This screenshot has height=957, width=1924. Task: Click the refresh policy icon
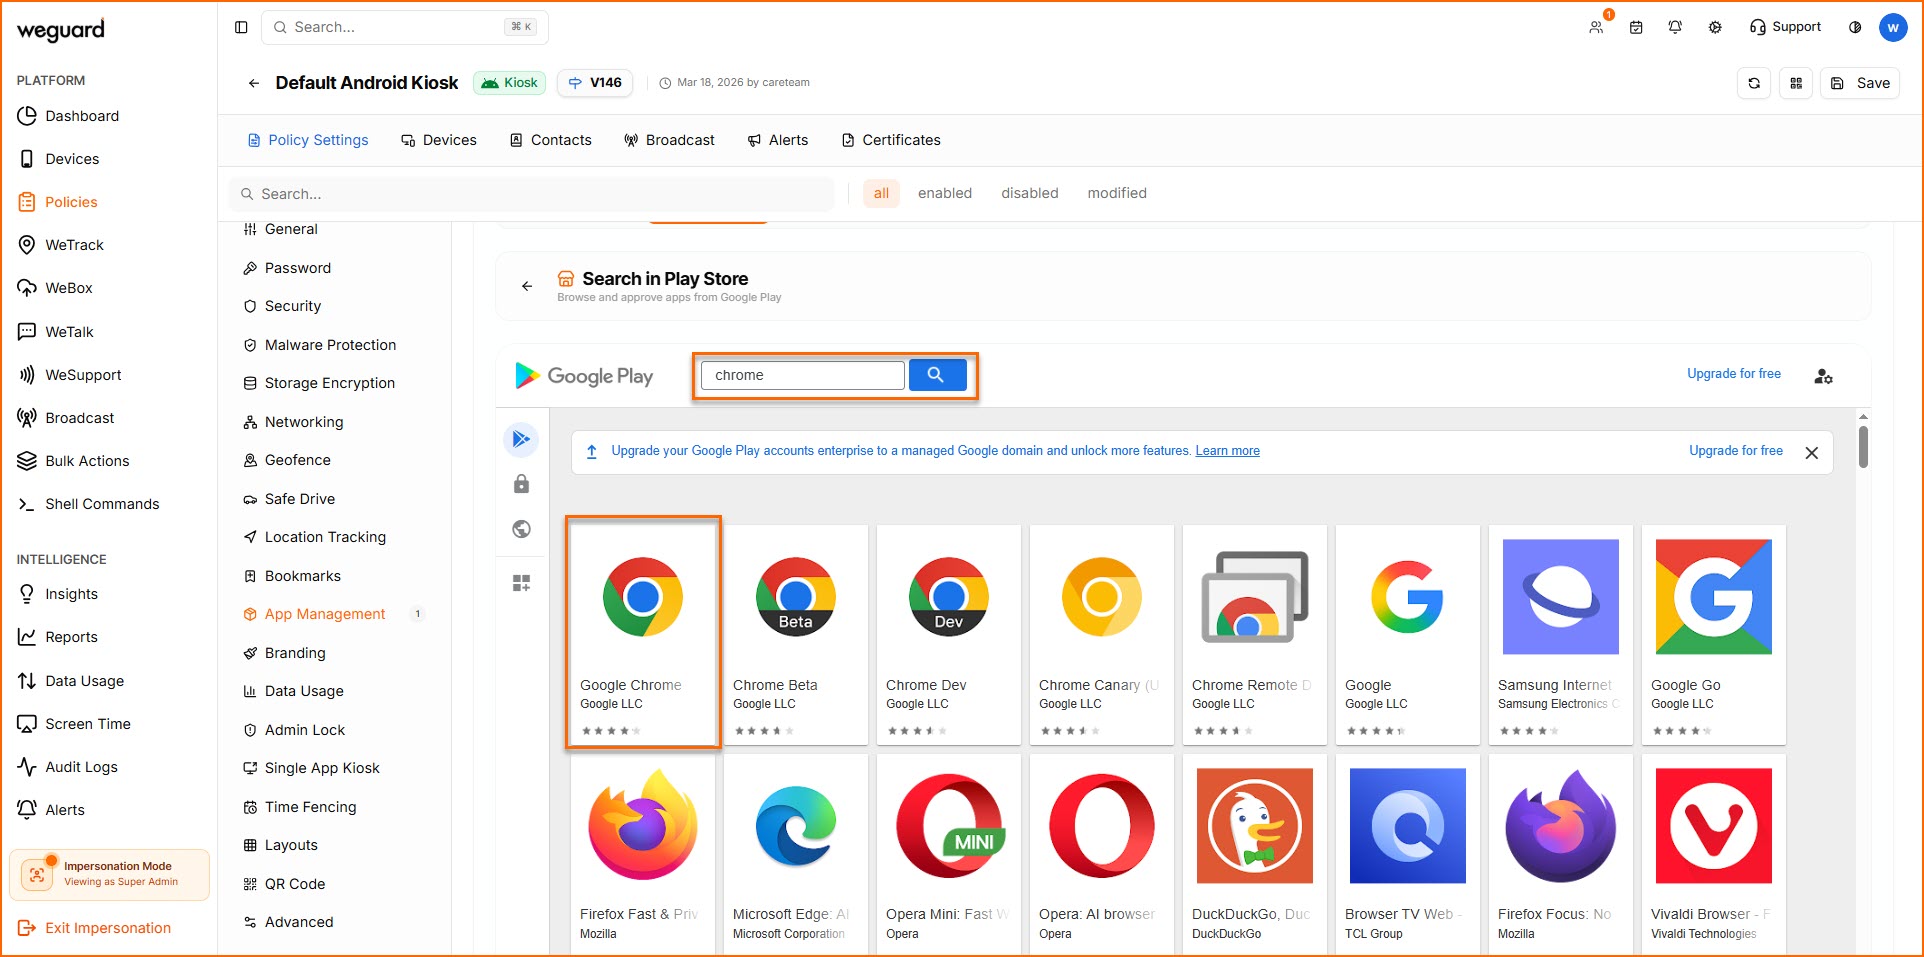[1754, 83]
